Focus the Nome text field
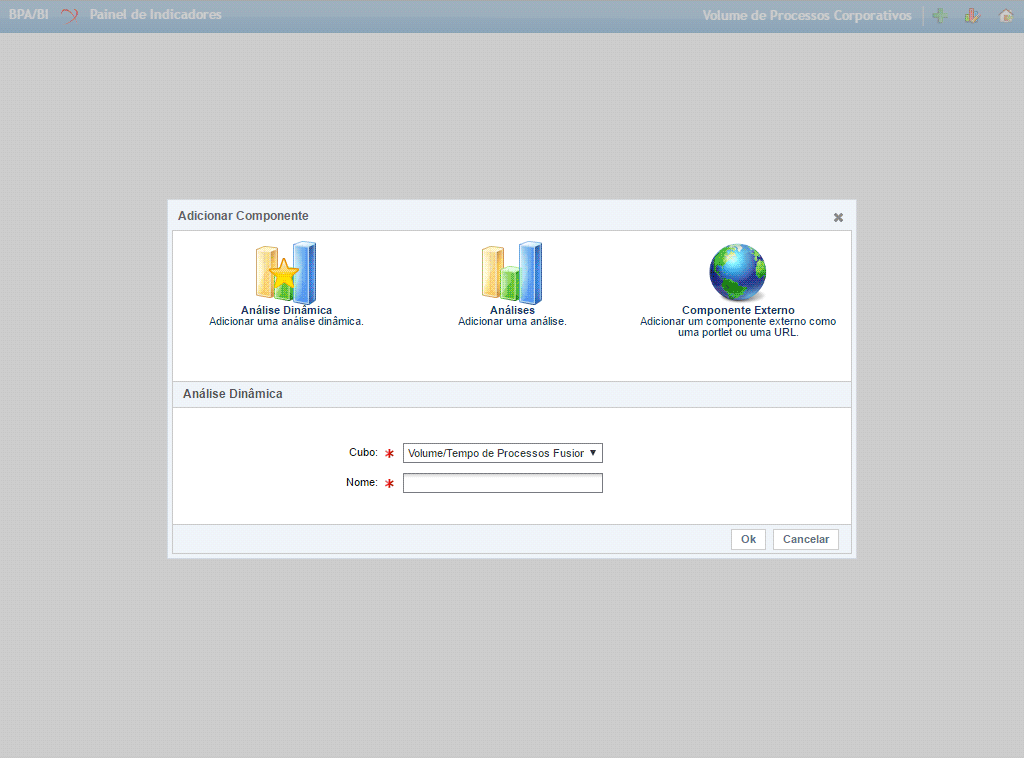 click(502, 483)
